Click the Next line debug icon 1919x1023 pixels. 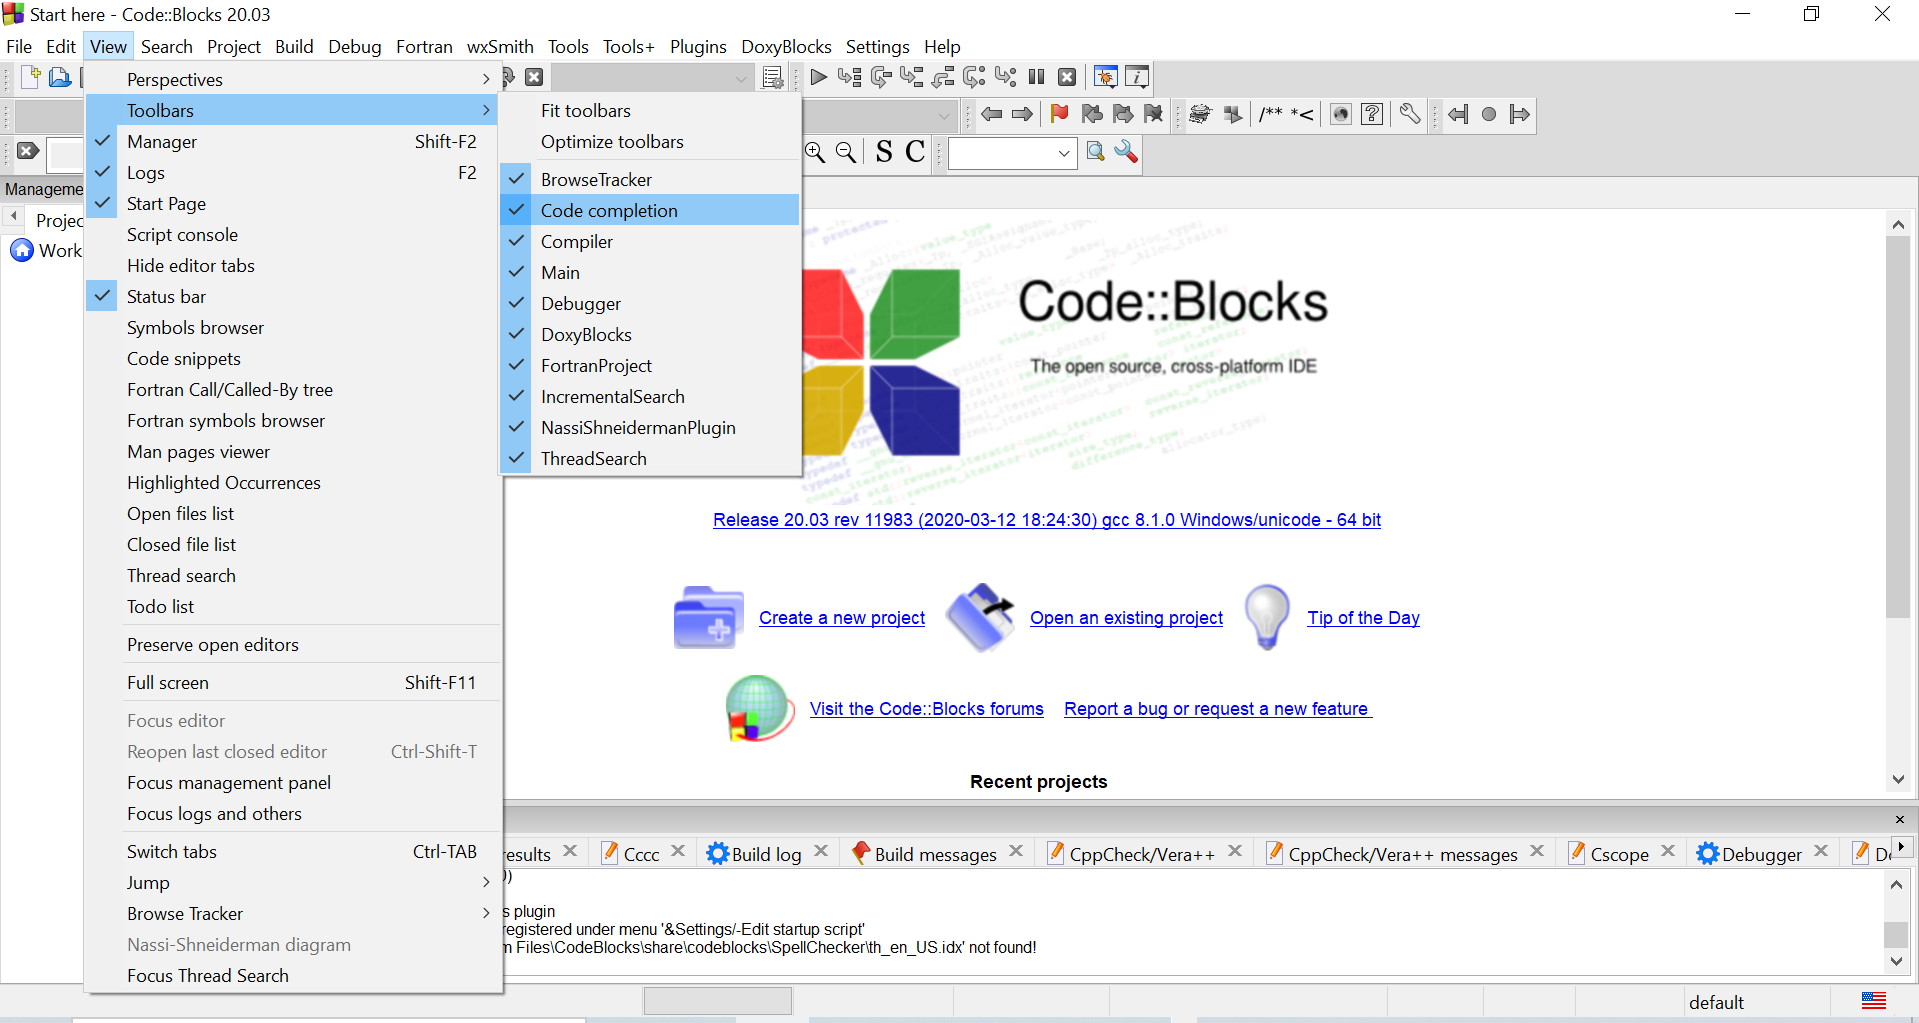tap(881, 77)
